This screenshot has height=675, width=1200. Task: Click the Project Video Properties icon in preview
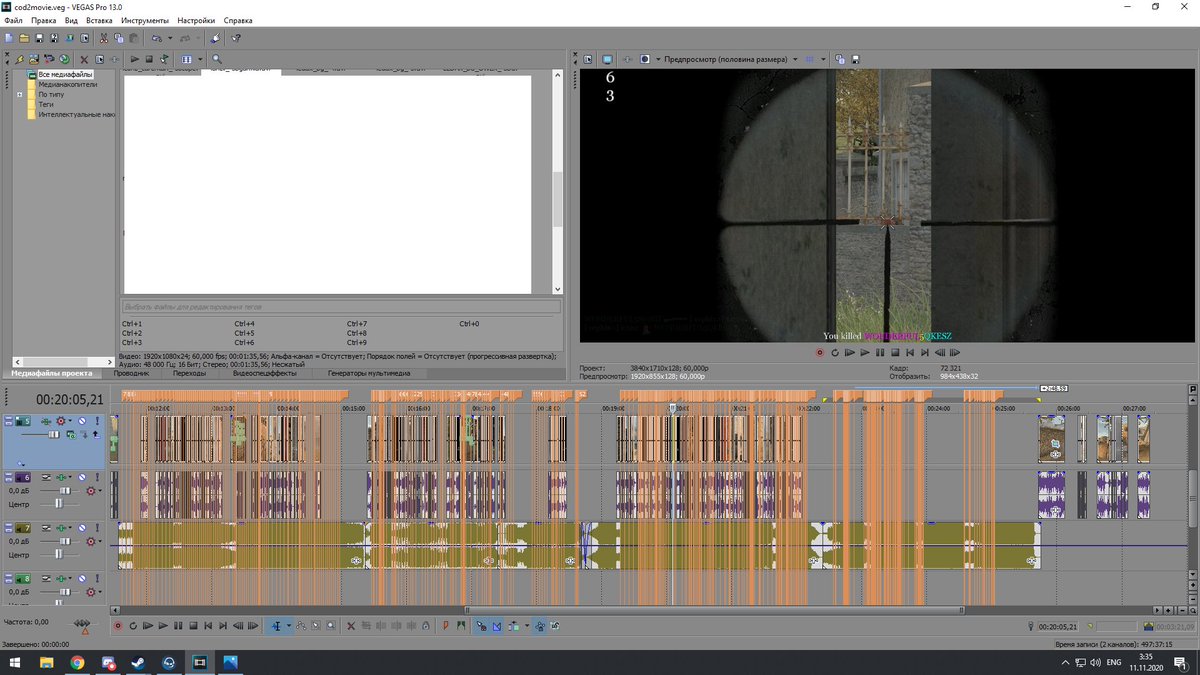588,59
